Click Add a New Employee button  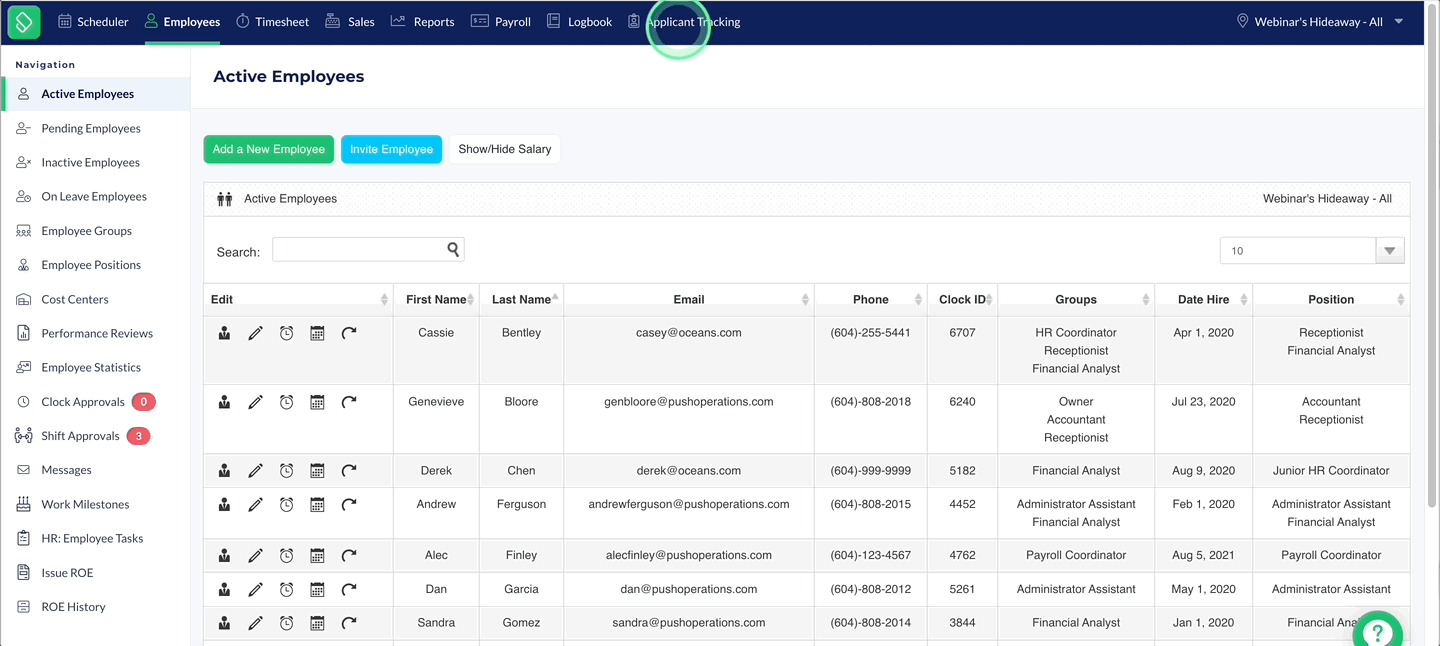tap(269, 149)
